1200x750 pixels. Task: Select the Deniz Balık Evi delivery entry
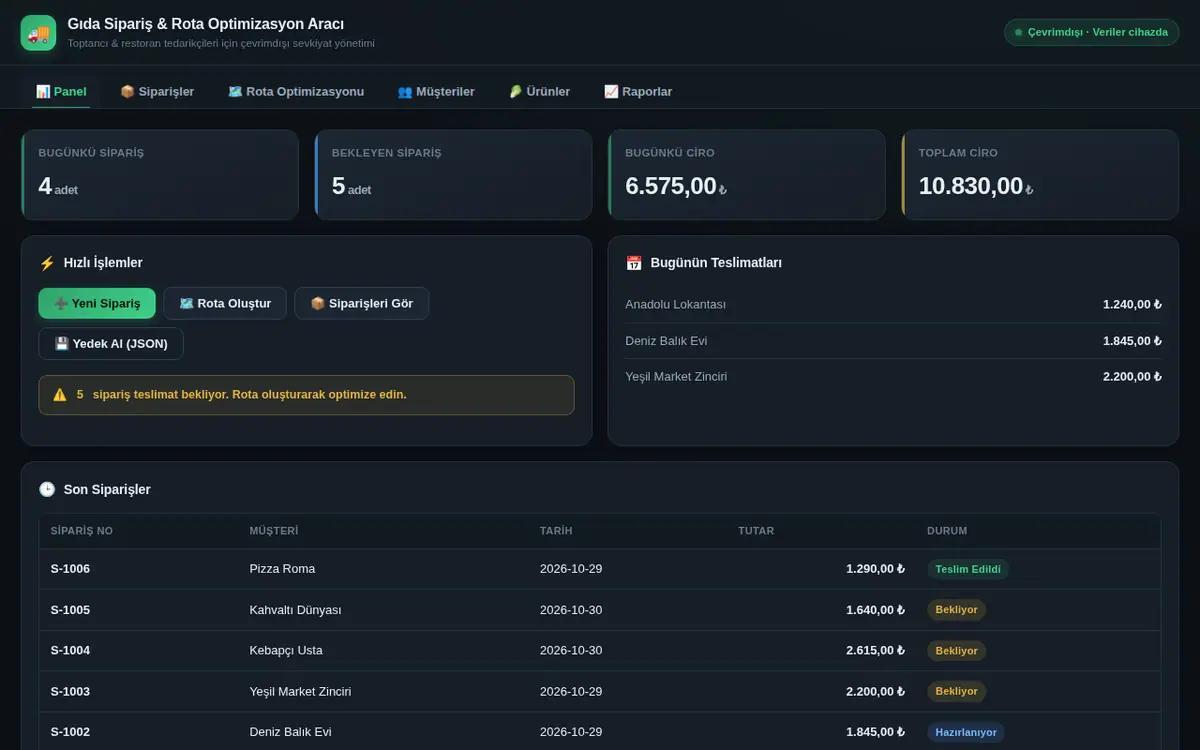pyautogui.click(x=893, y=341)
